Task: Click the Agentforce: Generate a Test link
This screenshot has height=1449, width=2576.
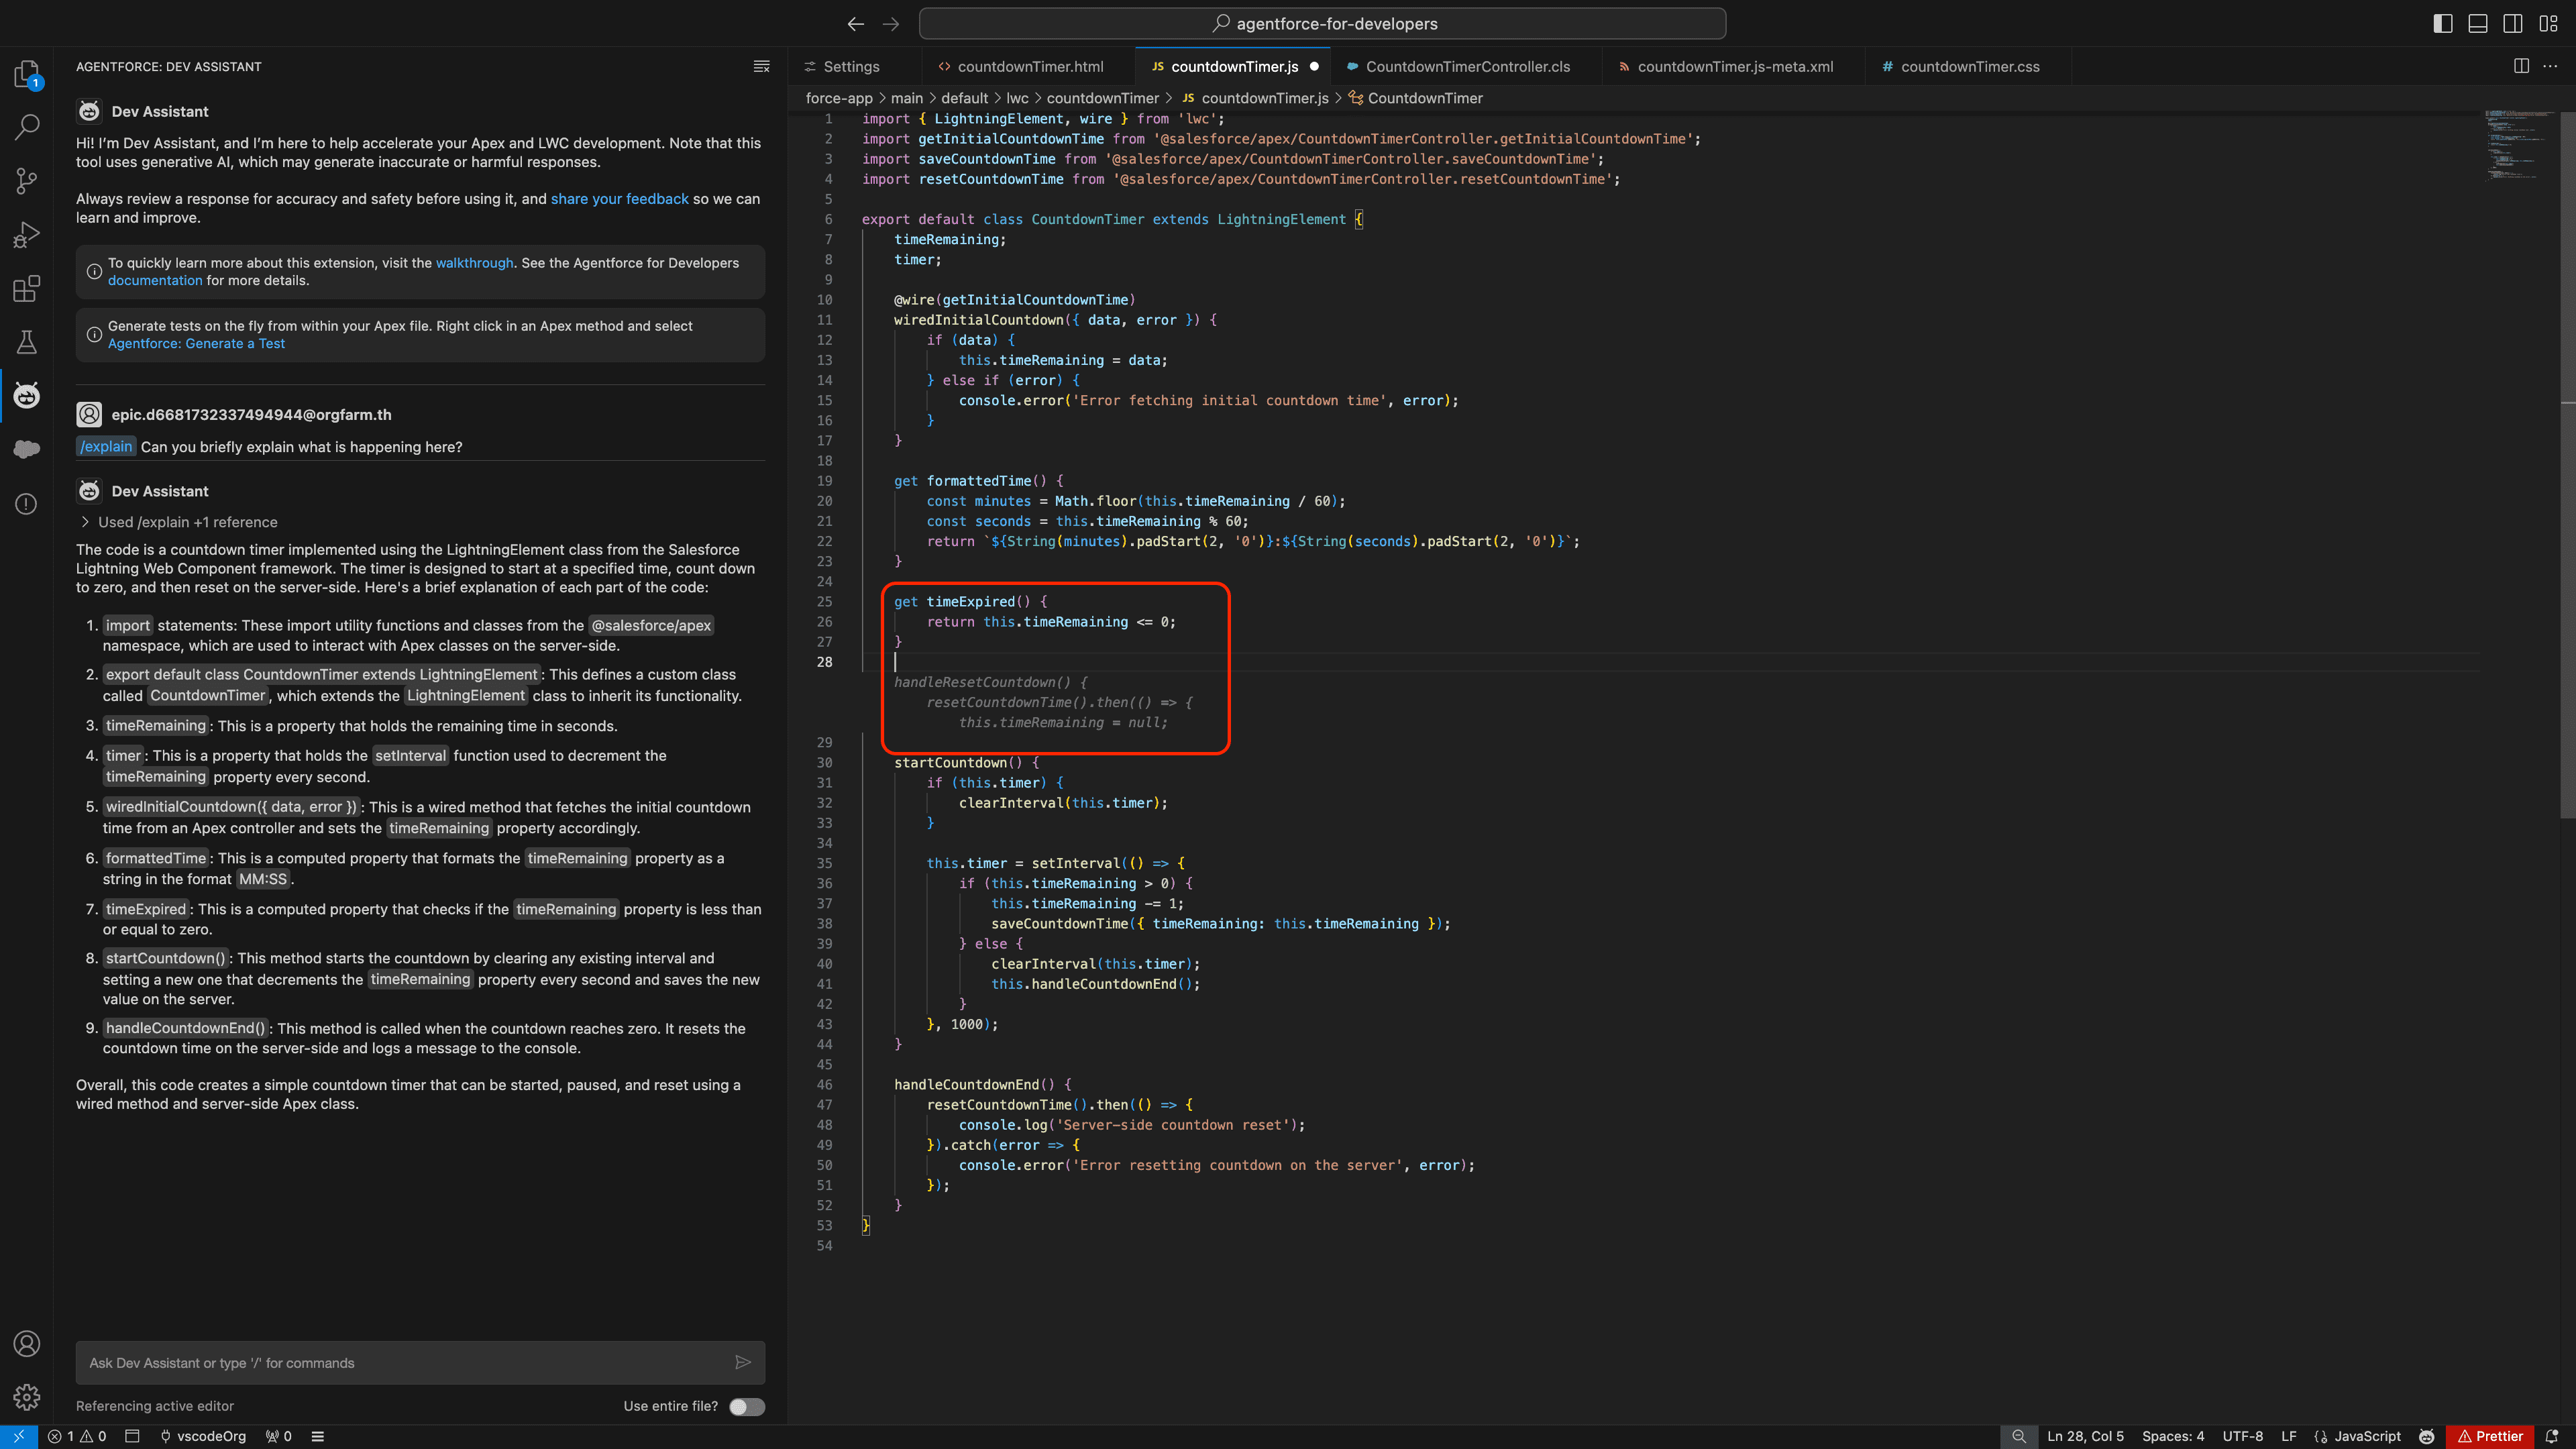Action: 196,344
